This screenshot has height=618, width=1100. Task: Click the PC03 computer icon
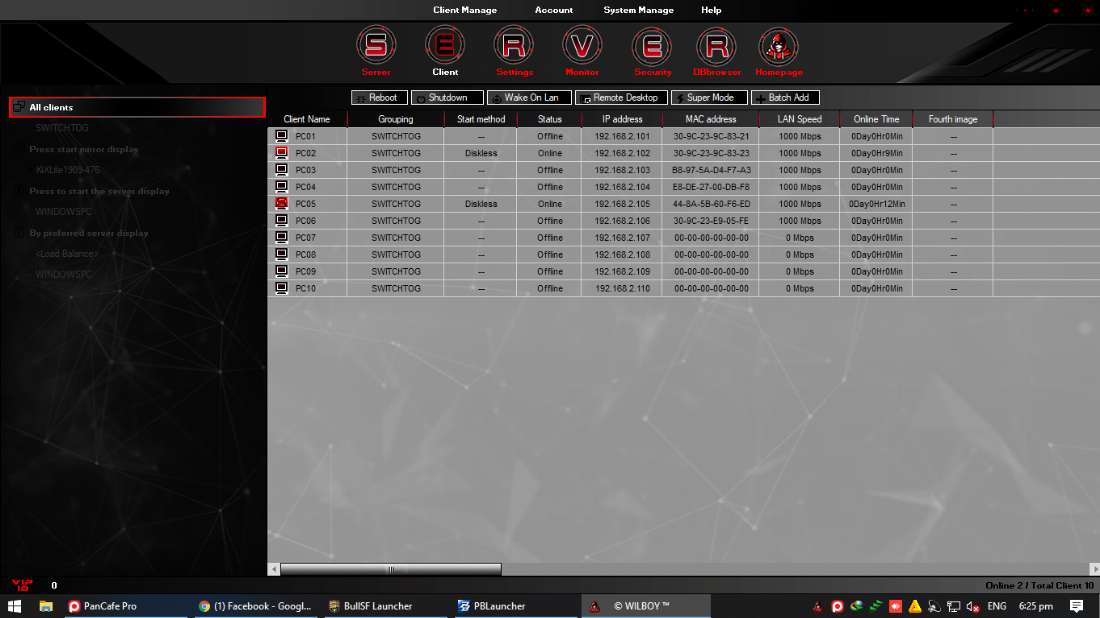pos(281,169)
